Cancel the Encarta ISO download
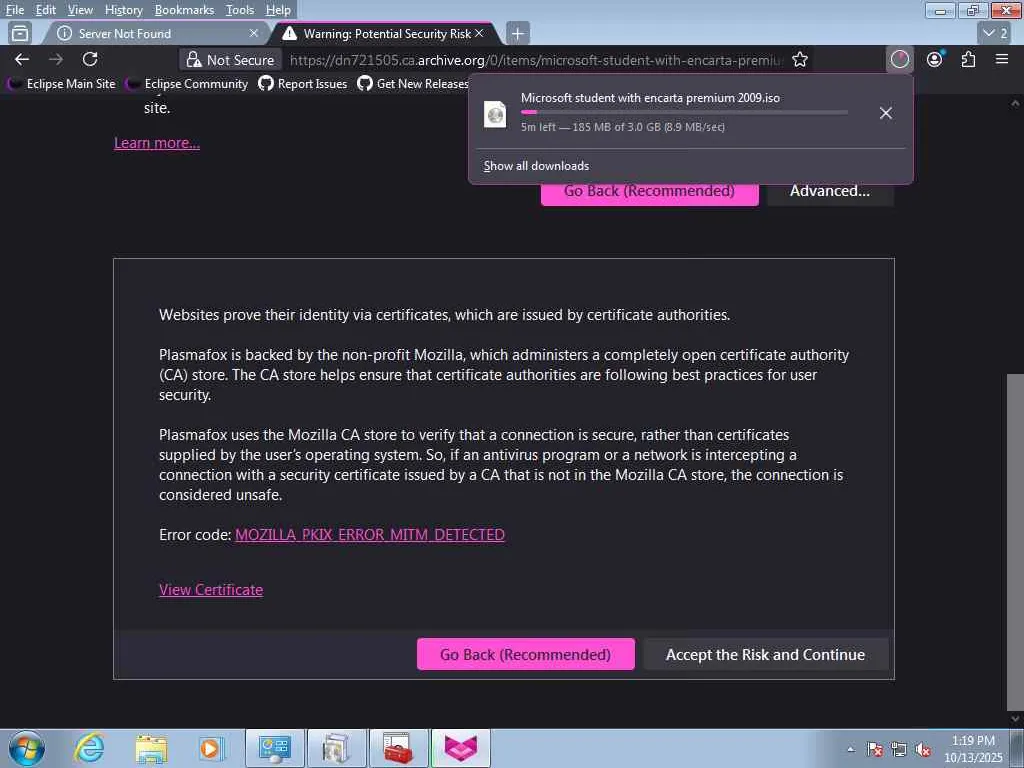Viewport: 1024px width, 768px height. pos(886,113)
